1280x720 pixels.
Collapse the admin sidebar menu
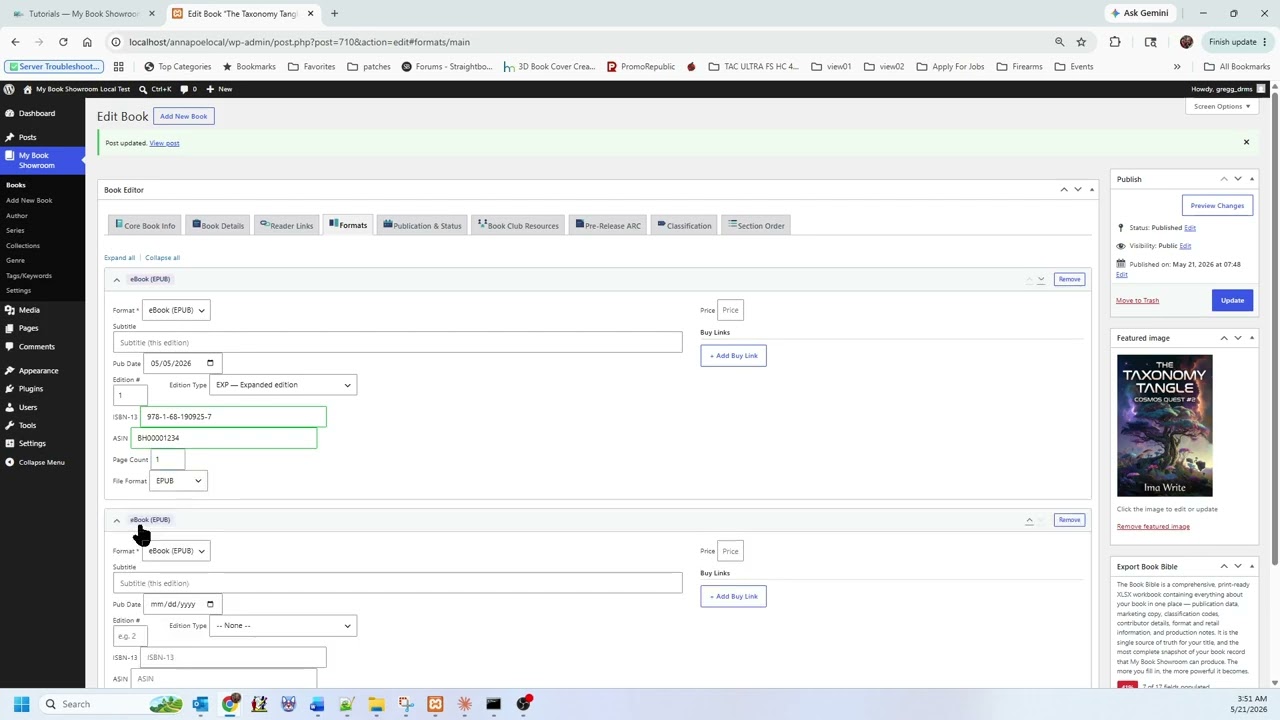pos(41,462)
